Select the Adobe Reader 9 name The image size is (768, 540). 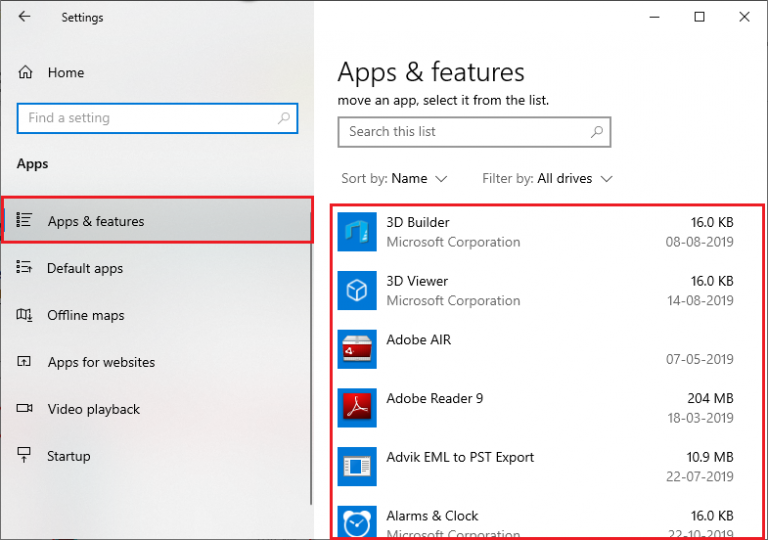(x=434, y=398)
